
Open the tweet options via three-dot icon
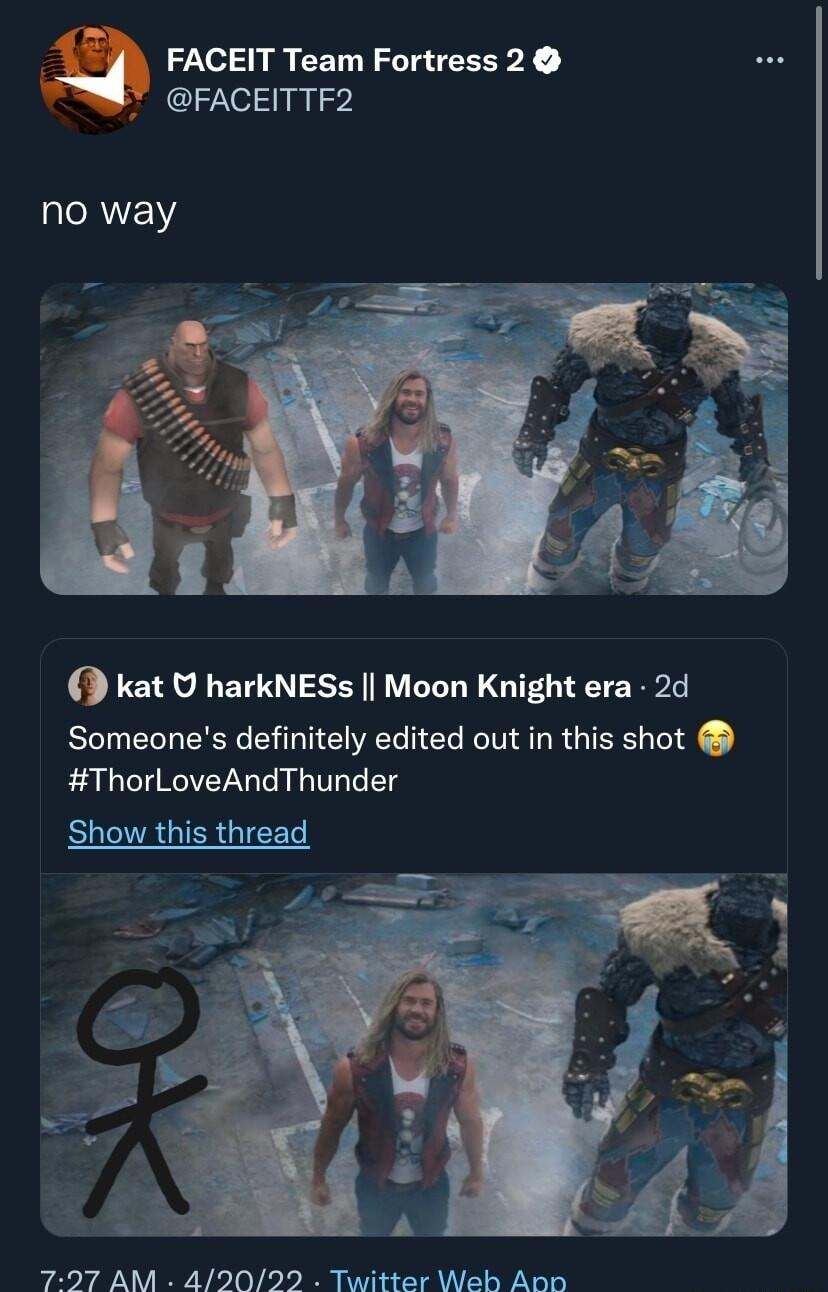click(768, 59)
